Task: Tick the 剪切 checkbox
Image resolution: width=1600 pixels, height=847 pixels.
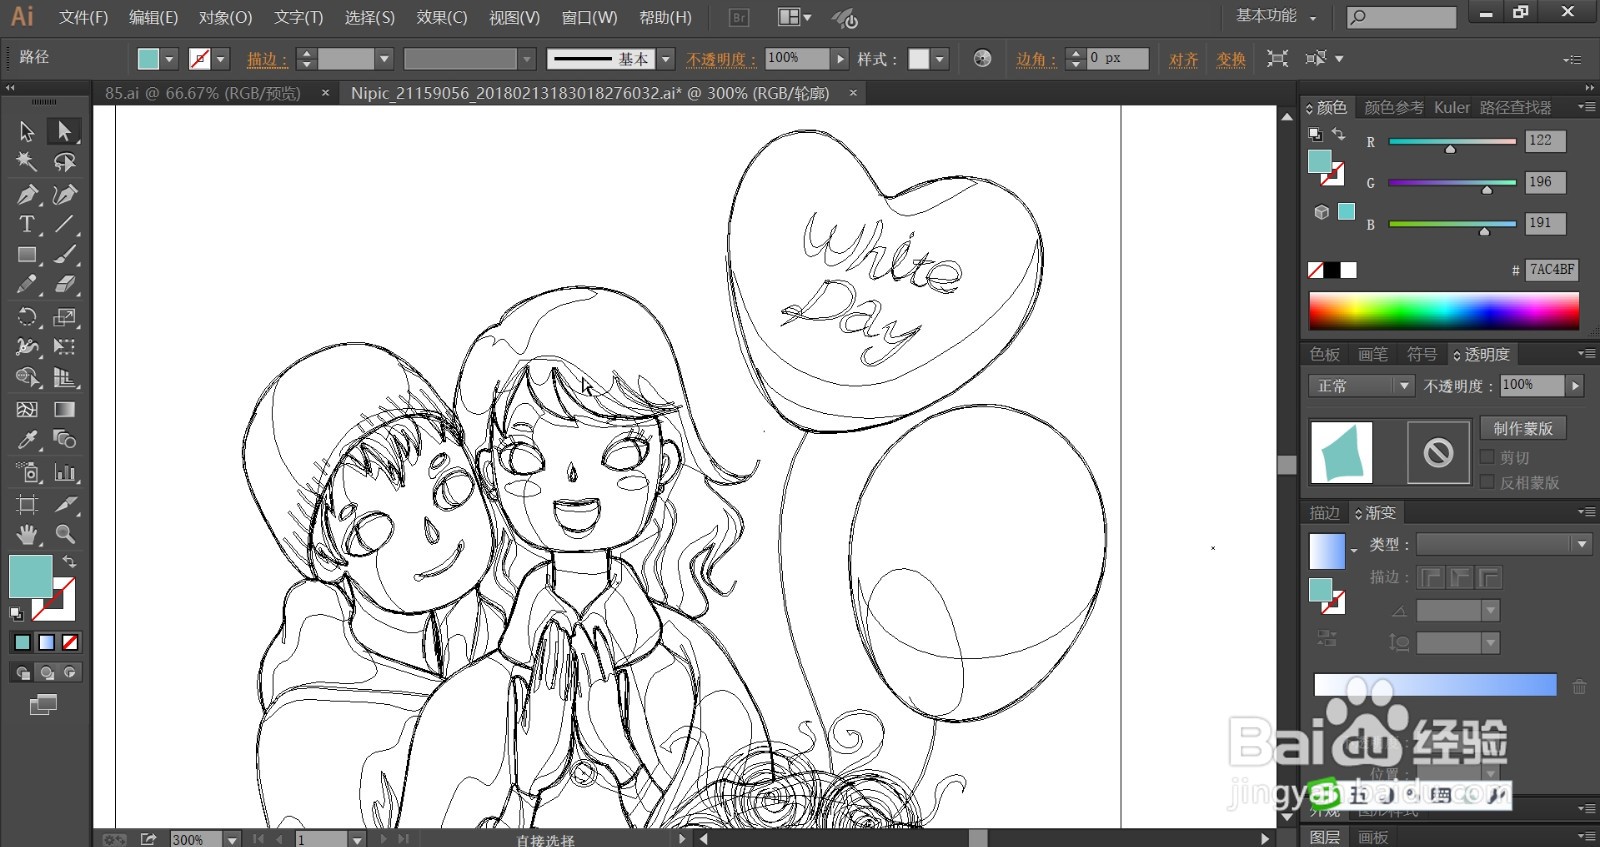Action: click(x=1487, y=457)
